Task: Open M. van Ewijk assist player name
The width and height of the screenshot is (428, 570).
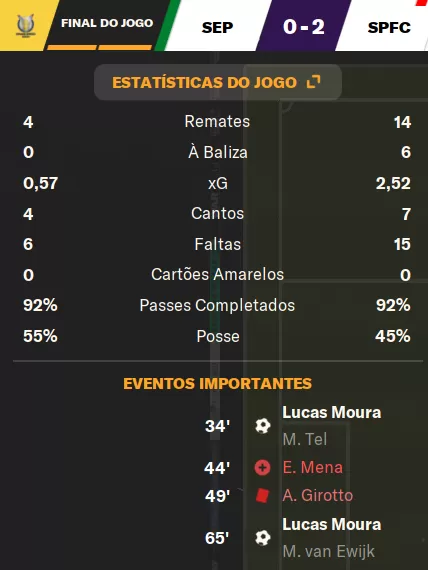Action: click(x=328, y=551)
